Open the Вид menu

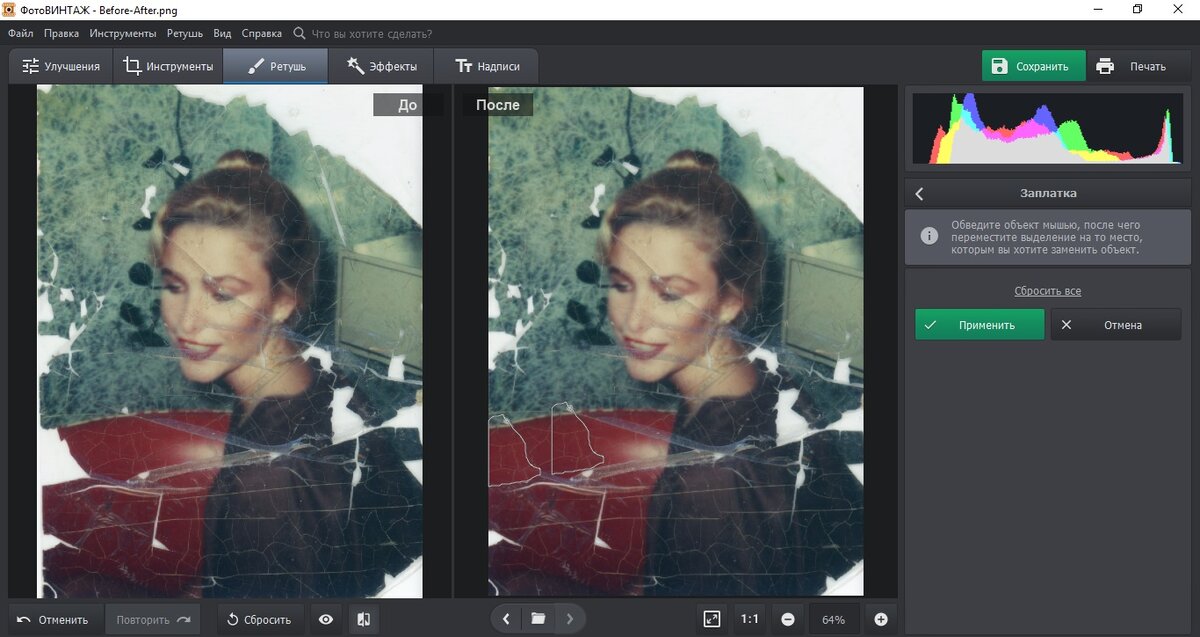(x=222, y=33)
